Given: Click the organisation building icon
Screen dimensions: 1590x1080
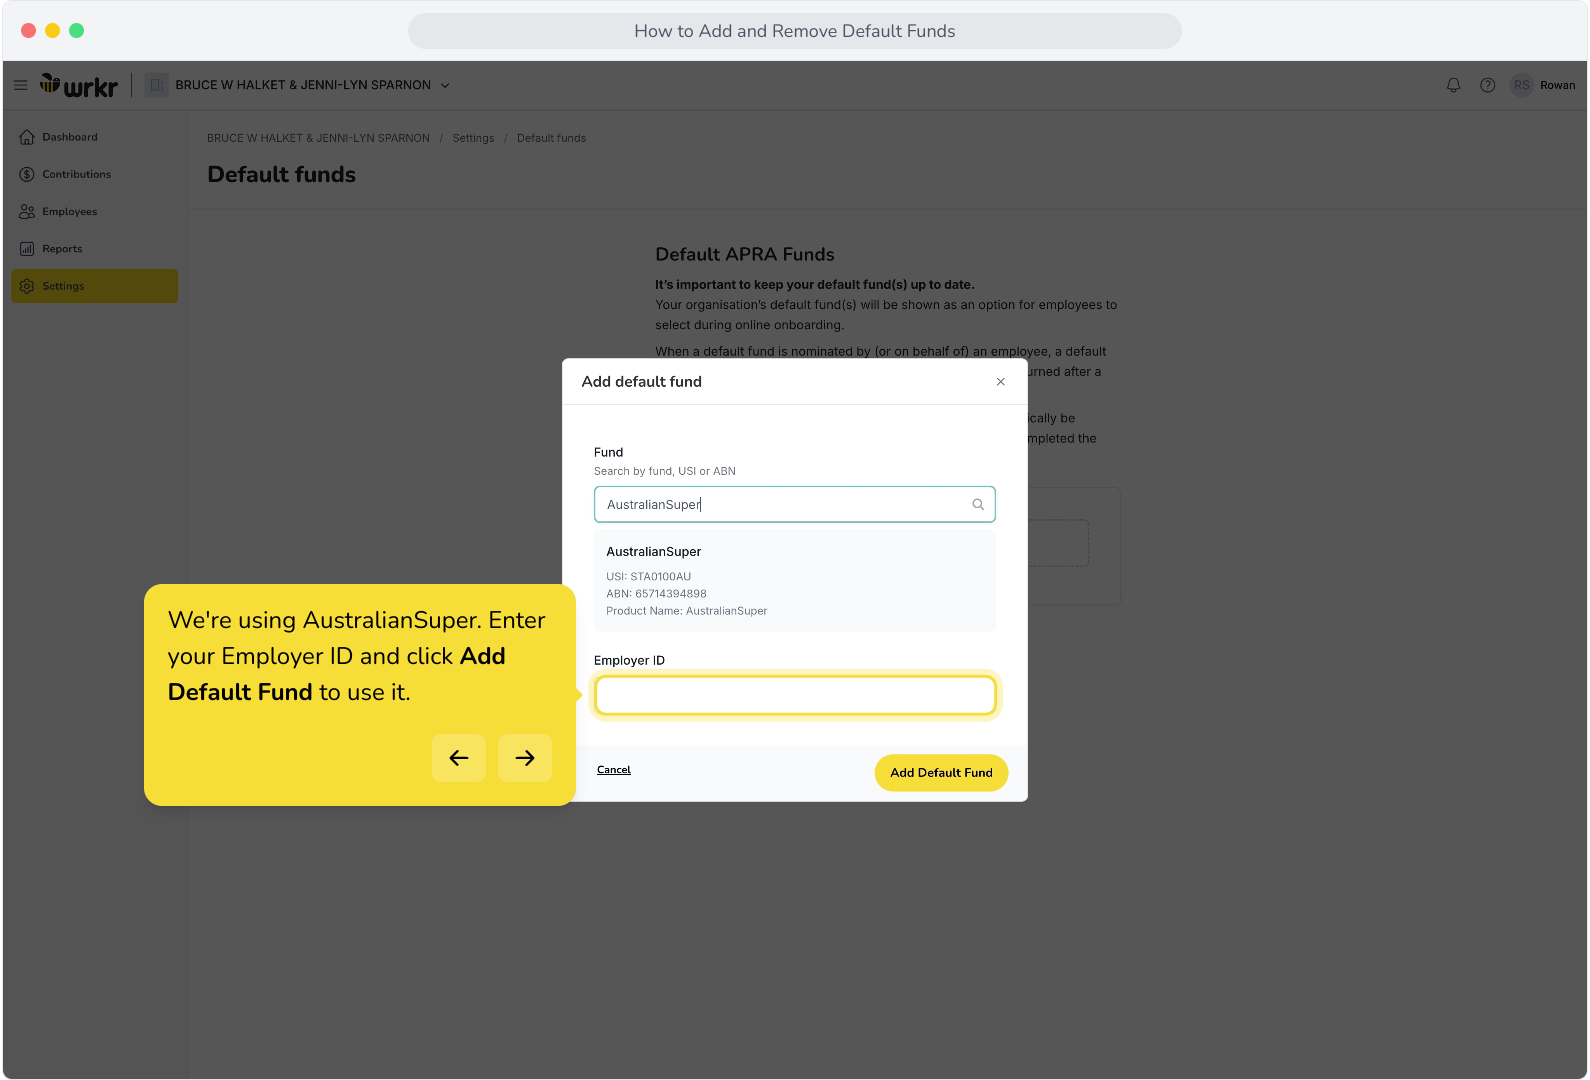Looking at the screenshot, I should tap(156, 85).
